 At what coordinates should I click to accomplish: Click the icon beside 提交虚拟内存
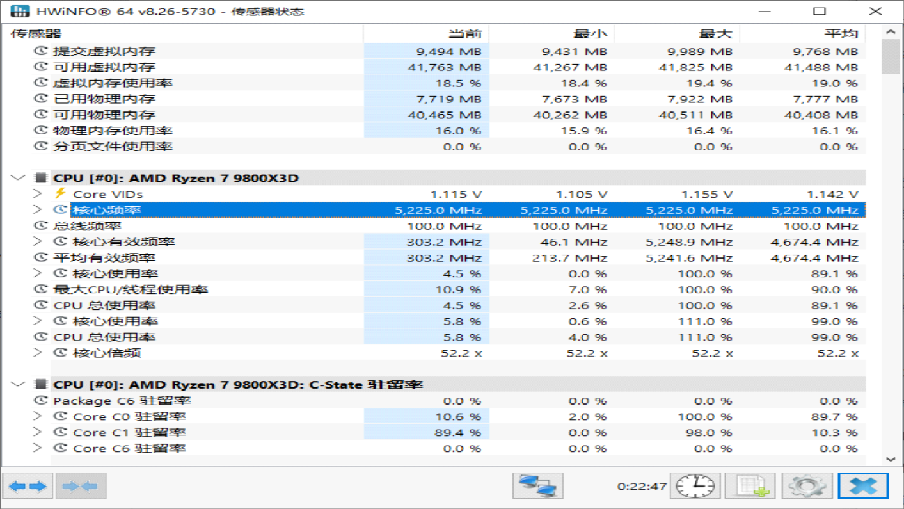(x=40, y=51)
